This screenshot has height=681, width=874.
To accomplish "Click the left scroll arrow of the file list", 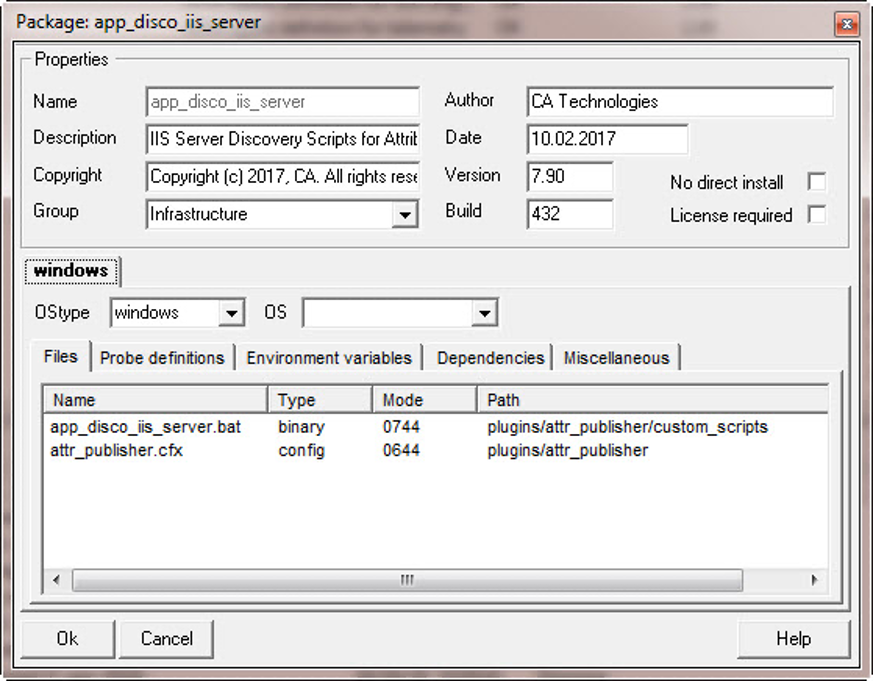I will pyautogui.click(x=57, y=580).
